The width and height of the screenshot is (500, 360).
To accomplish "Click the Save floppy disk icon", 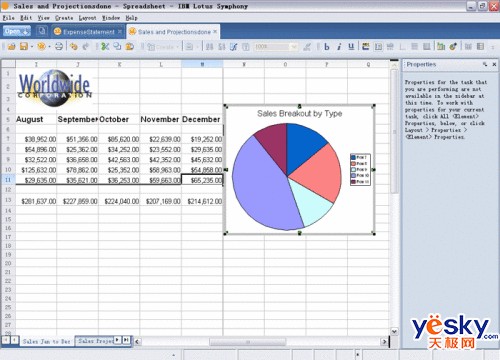I will pyautogui.click(x=24, y=47).
